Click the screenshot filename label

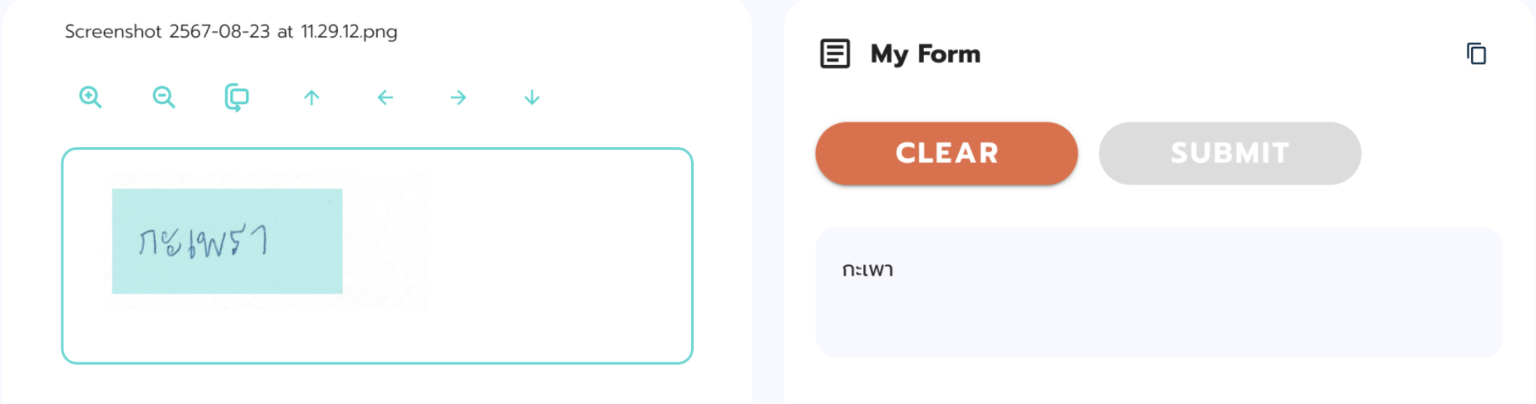pyautogui.click(x=231, y=32)
